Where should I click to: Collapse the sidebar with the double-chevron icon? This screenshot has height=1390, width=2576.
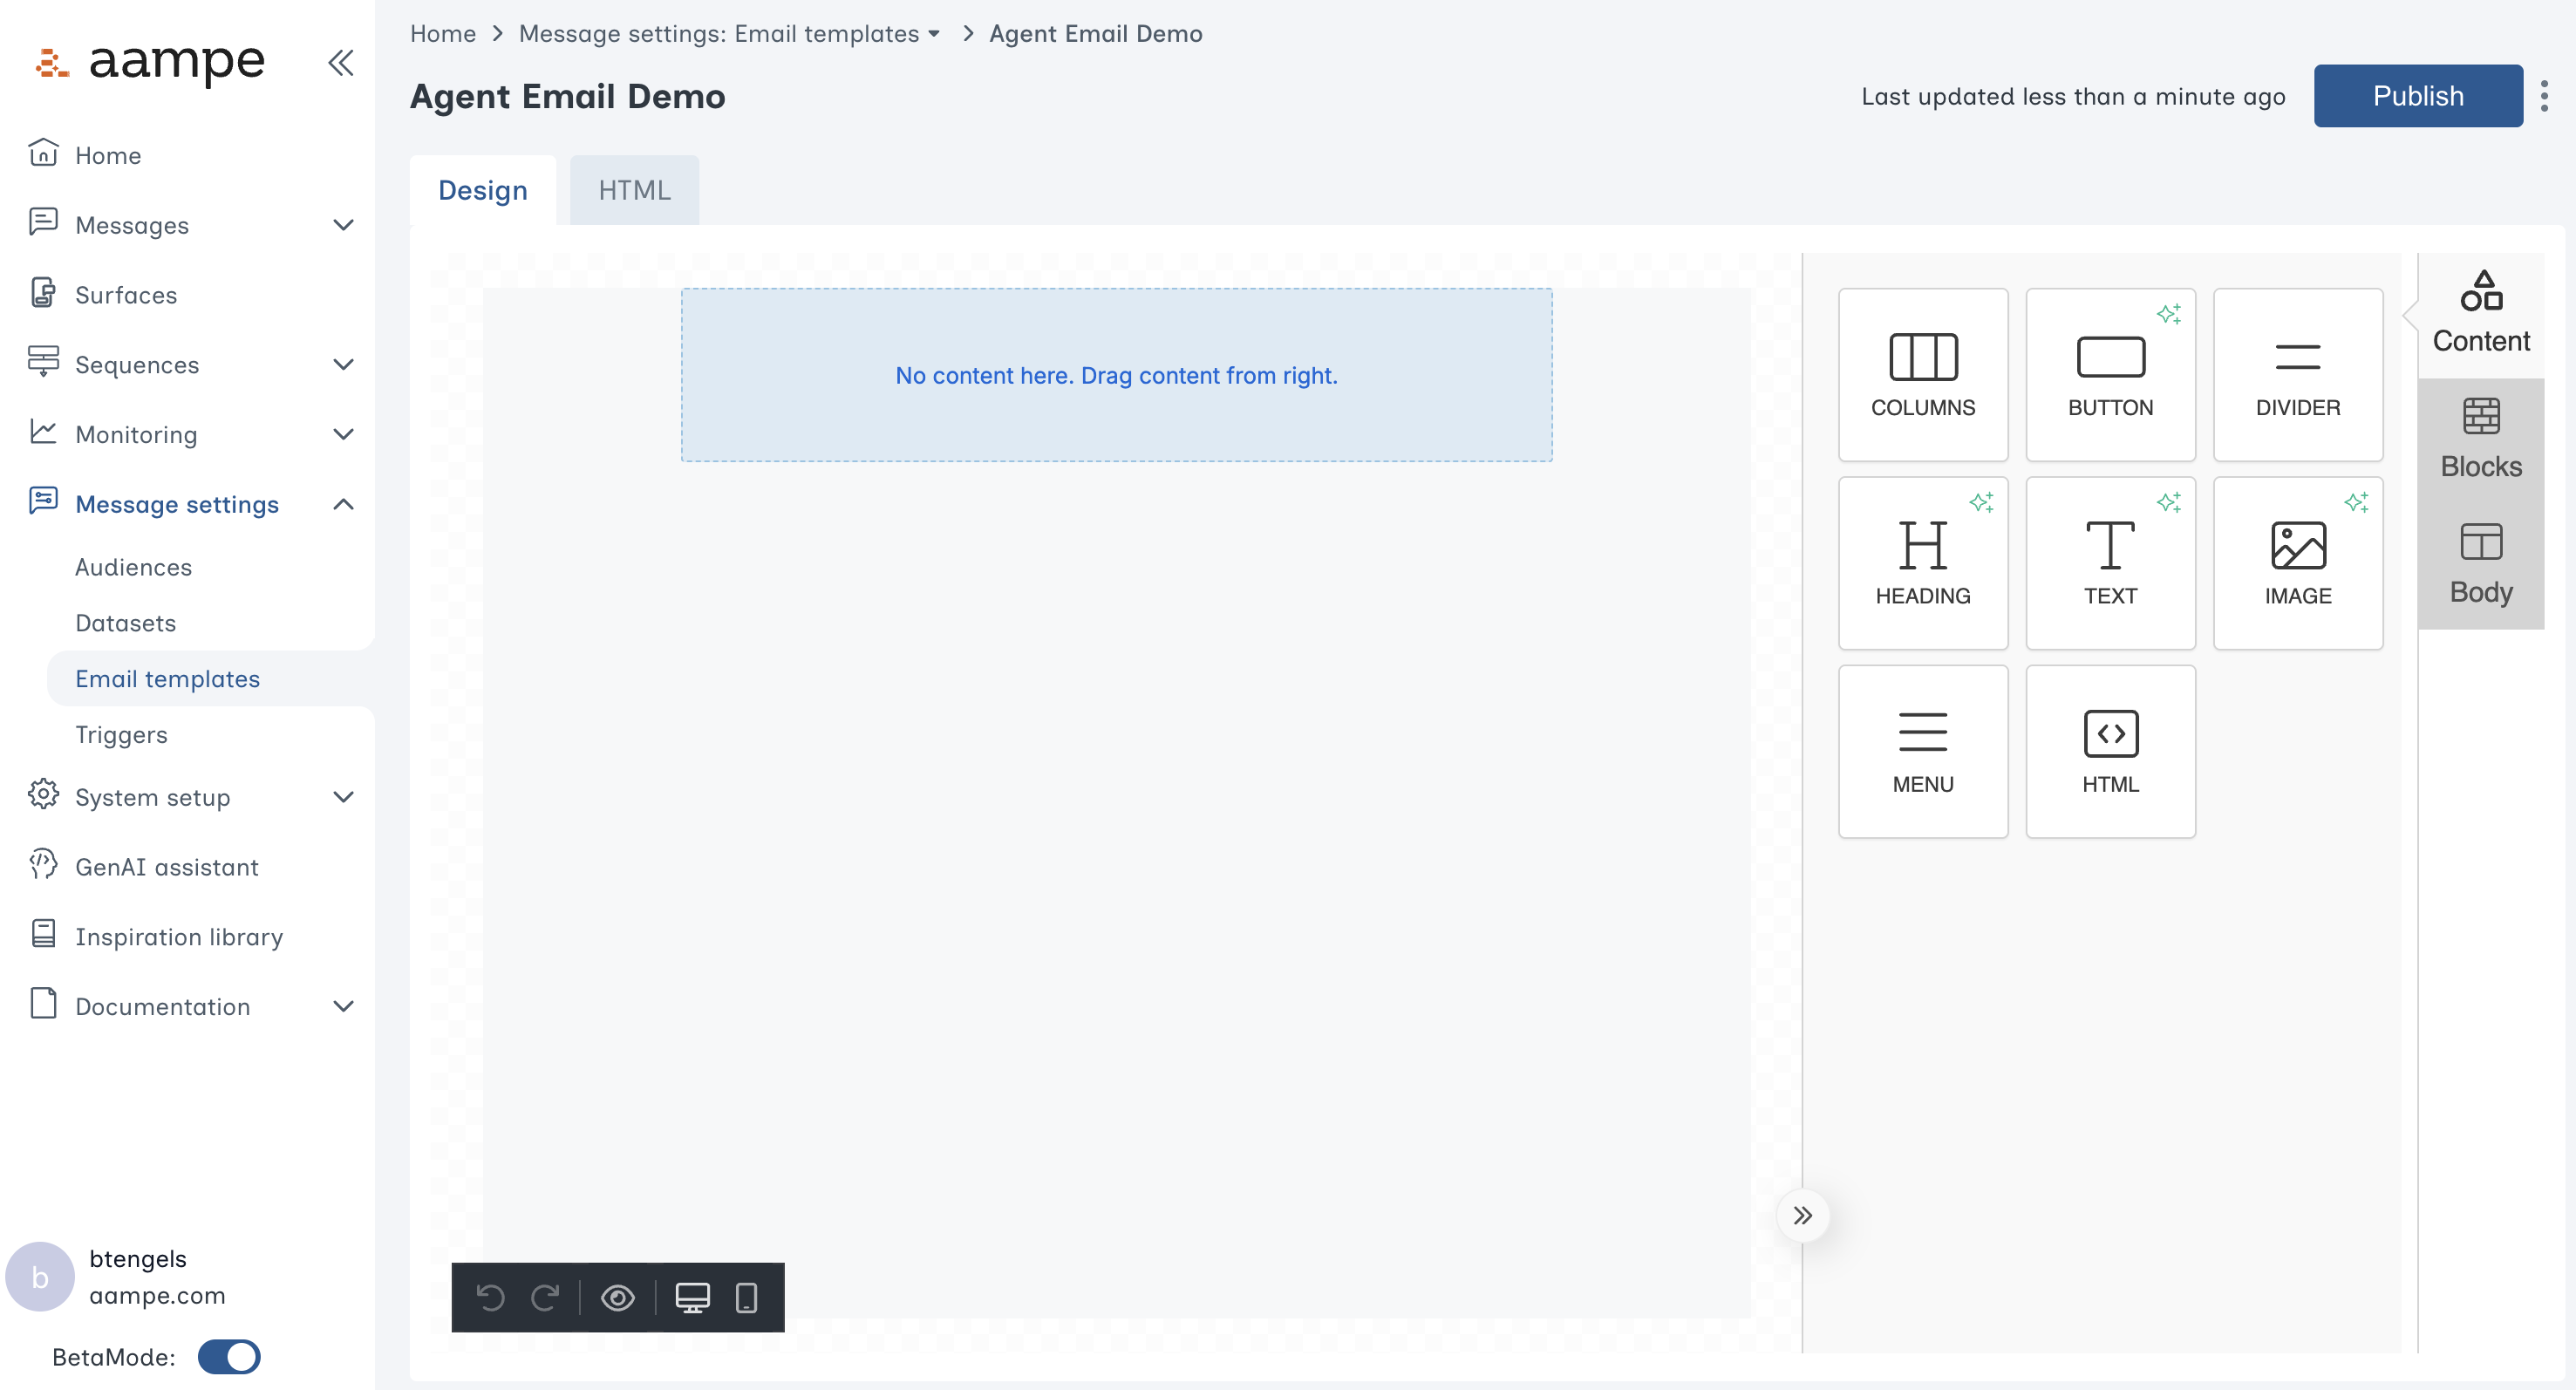pyautogui.click(x=341, y=62)
